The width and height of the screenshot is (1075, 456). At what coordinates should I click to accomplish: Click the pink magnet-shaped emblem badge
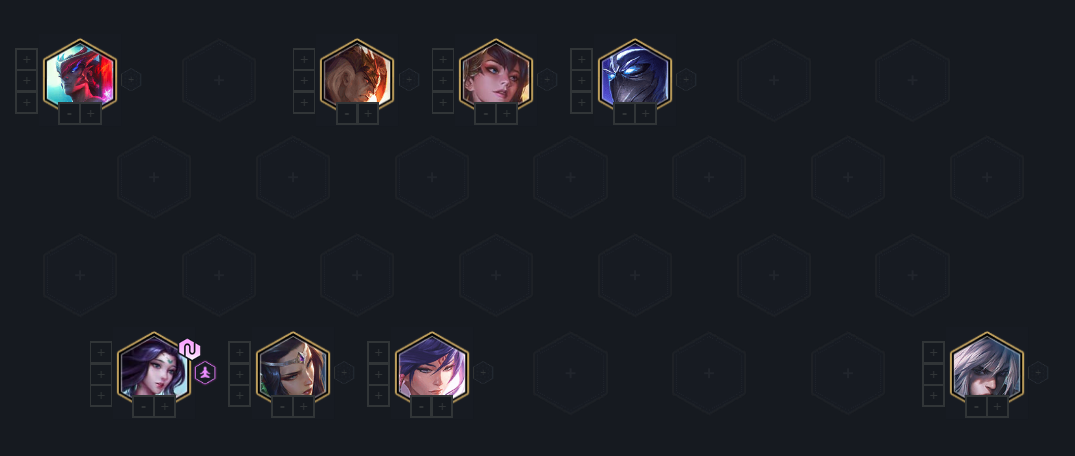(189, 349)
